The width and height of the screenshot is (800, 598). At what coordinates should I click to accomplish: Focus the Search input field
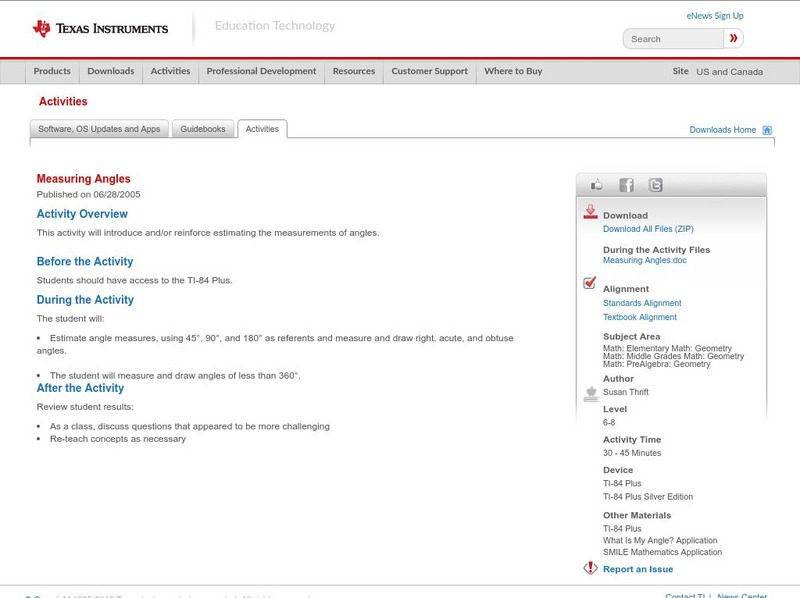(674, 39)
